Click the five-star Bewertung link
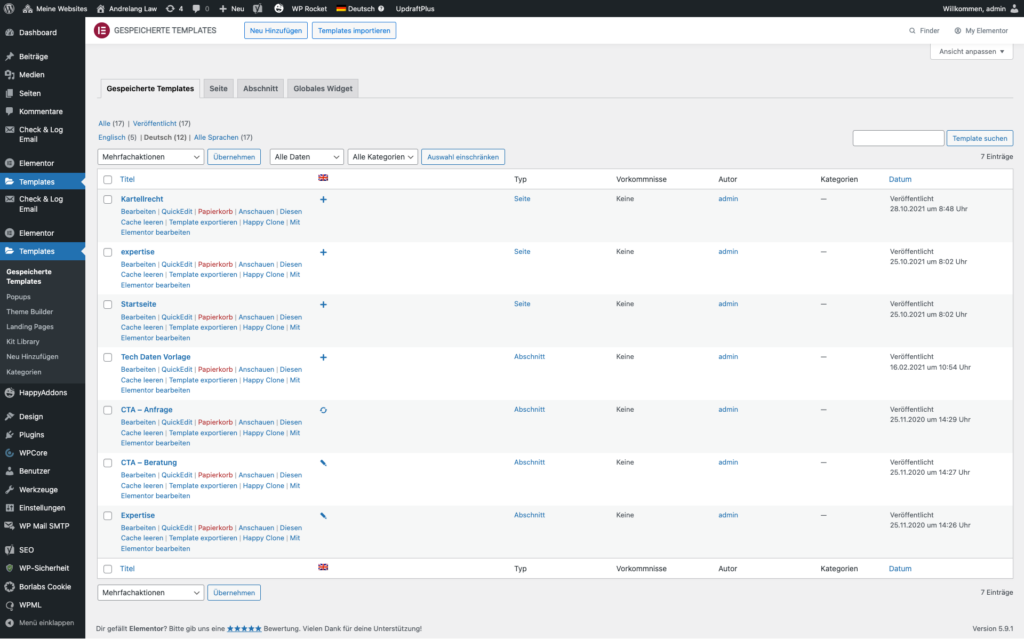This screenshot has height=639, width=1024. pos(244,629)
